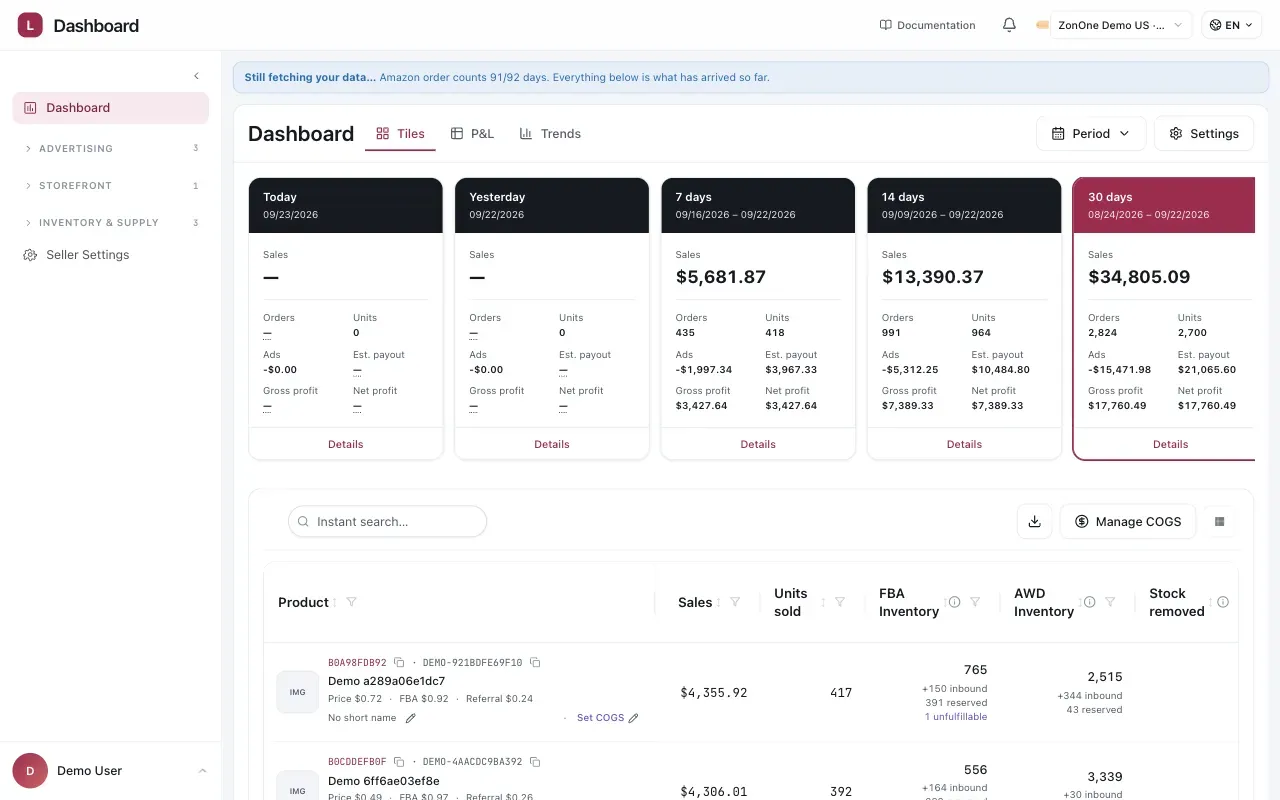Open Details for the 7 days tile
Image resolution: width=1280 pixels, height=800 pixels.
click(x=758, y=444)
